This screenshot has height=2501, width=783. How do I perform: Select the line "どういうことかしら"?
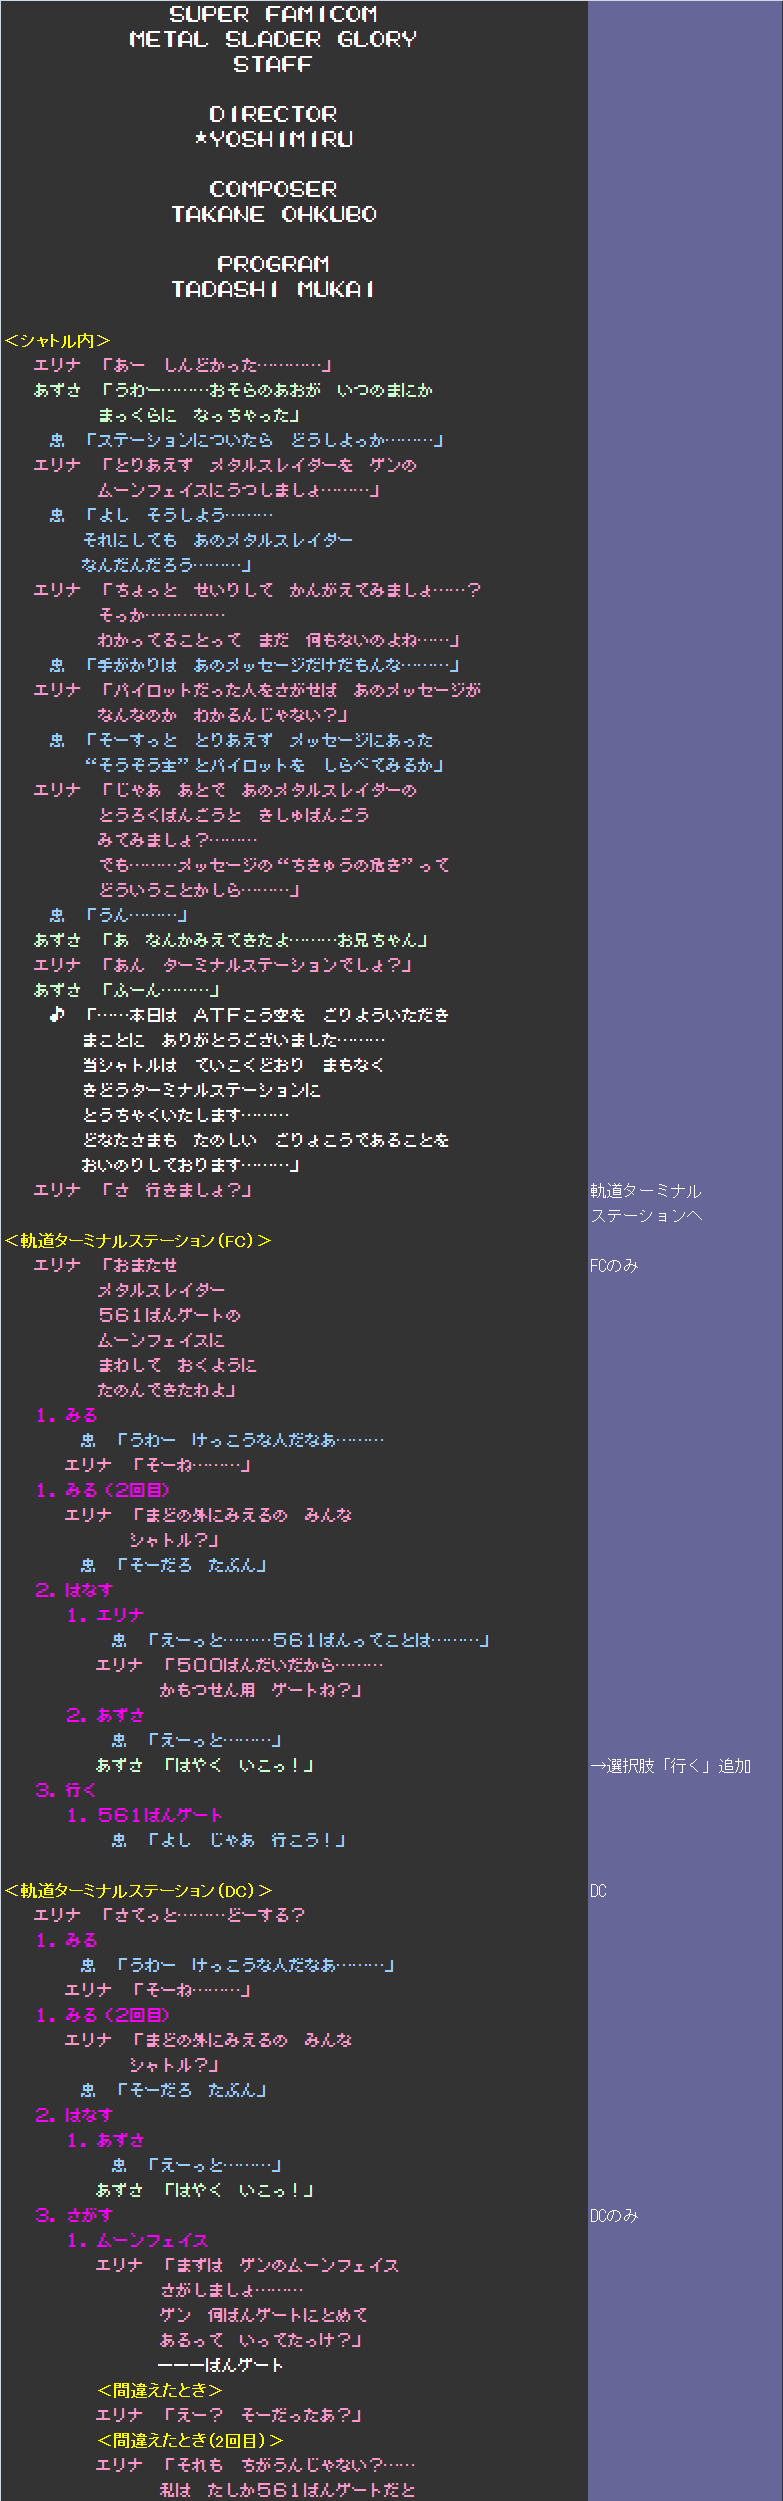199,890
